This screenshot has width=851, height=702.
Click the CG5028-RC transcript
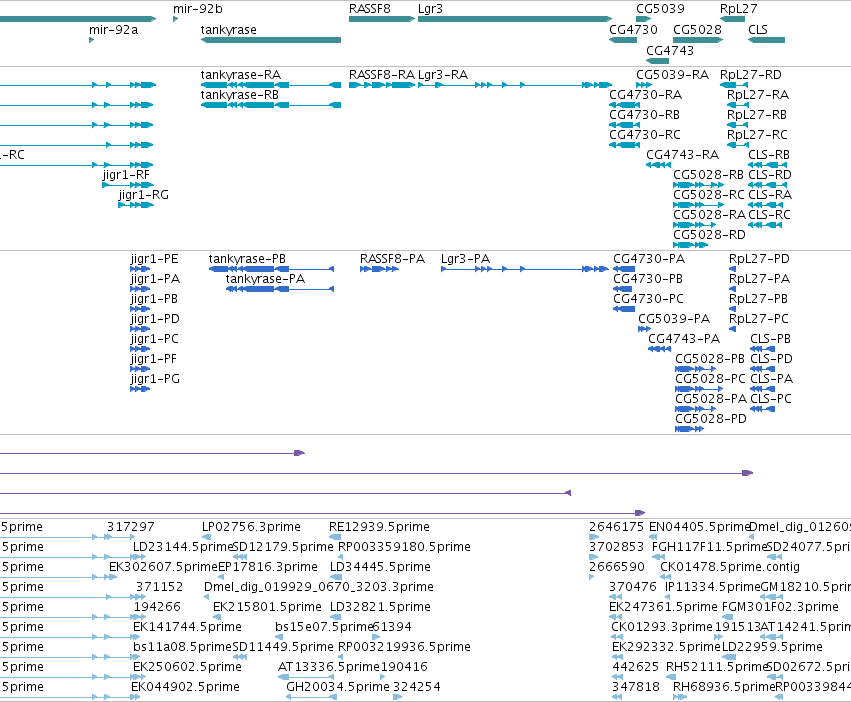coord(698,205)
